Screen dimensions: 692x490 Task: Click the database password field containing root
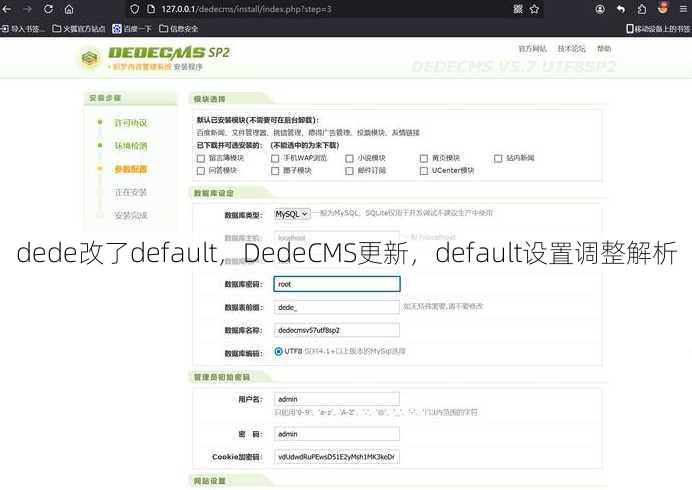[337, 284]
